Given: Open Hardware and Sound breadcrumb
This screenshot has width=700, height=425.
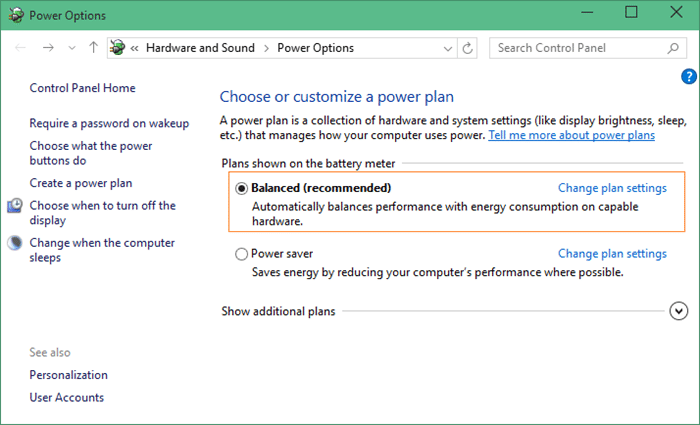Looking at the screenshot, I should click(200, 48).
